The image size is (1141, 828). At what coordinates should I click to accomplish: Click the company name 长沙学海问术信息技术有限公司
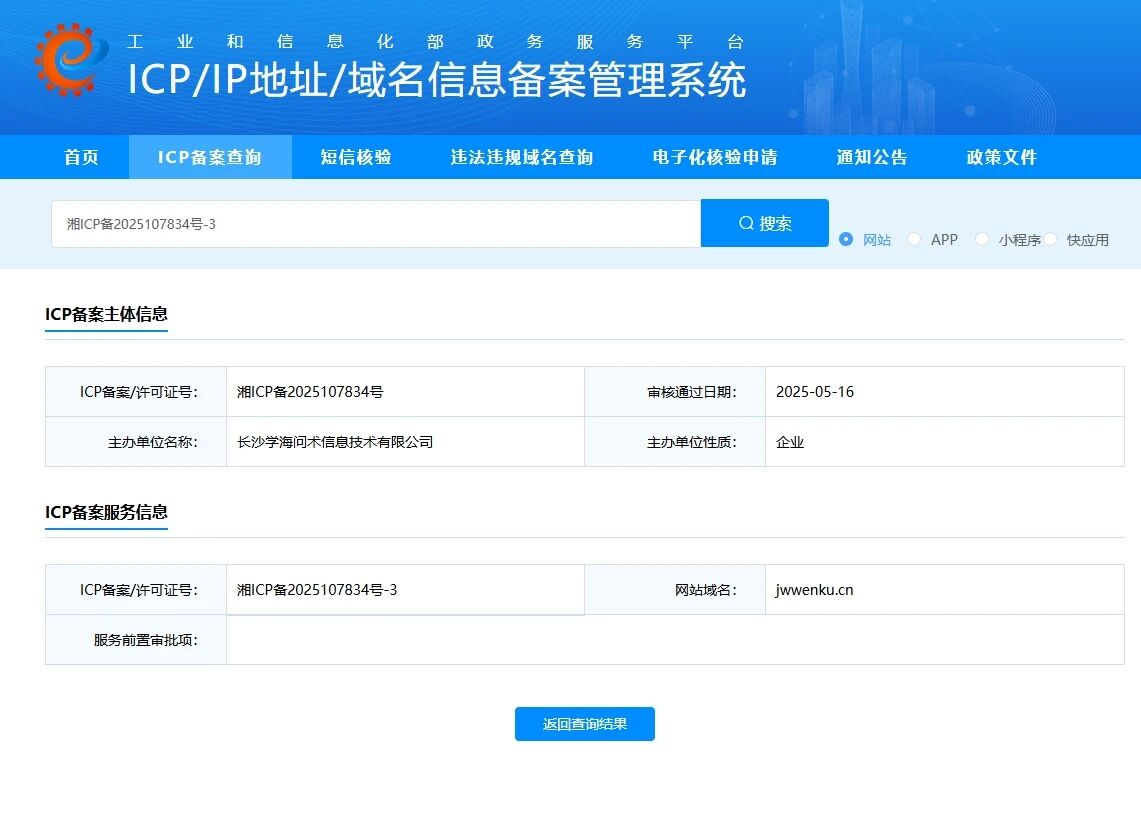(335, 442)
